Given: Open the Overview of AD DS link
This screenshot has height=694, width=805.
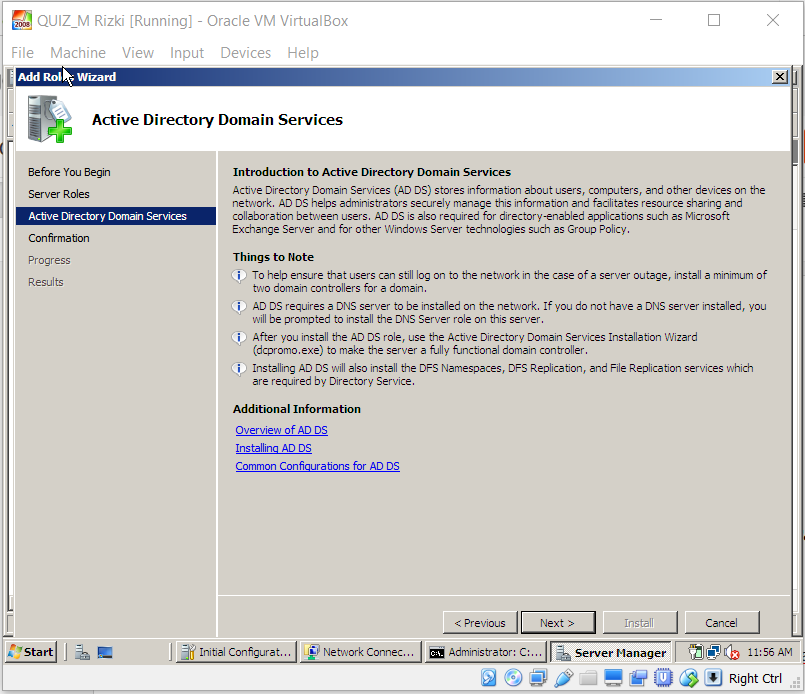Looking at the screenshot, I should (x=281, y=430).
